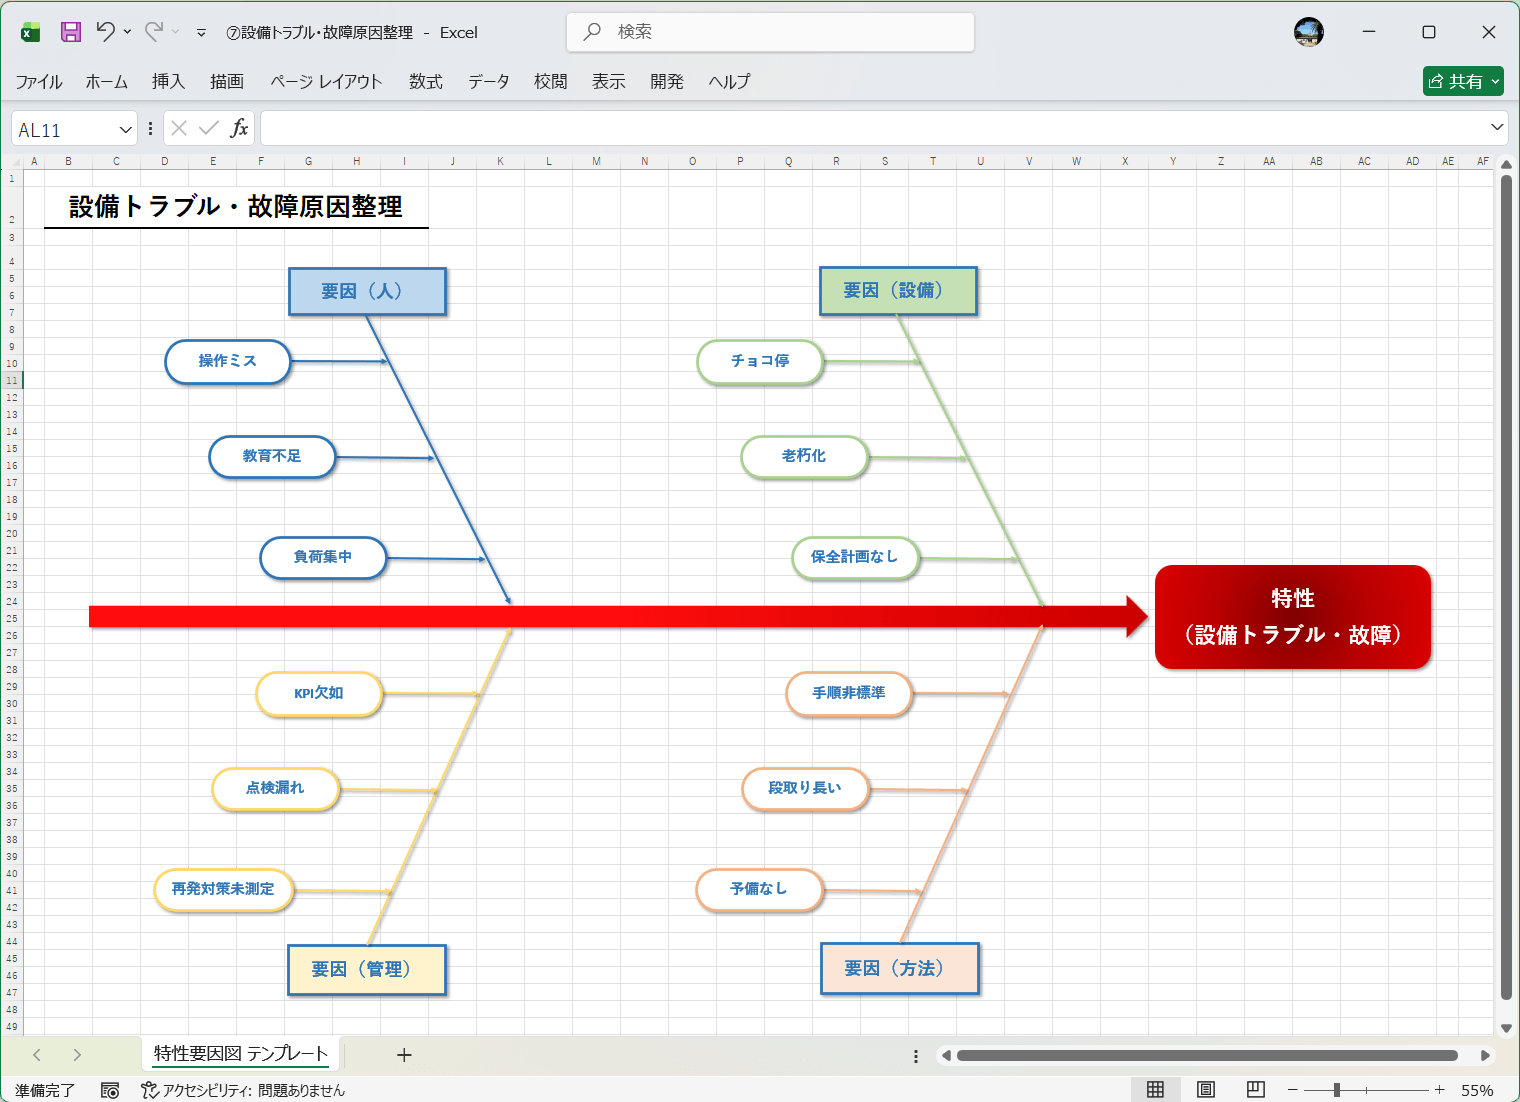Switch to the 数式 ribbon tab

[x=425, y=81]
